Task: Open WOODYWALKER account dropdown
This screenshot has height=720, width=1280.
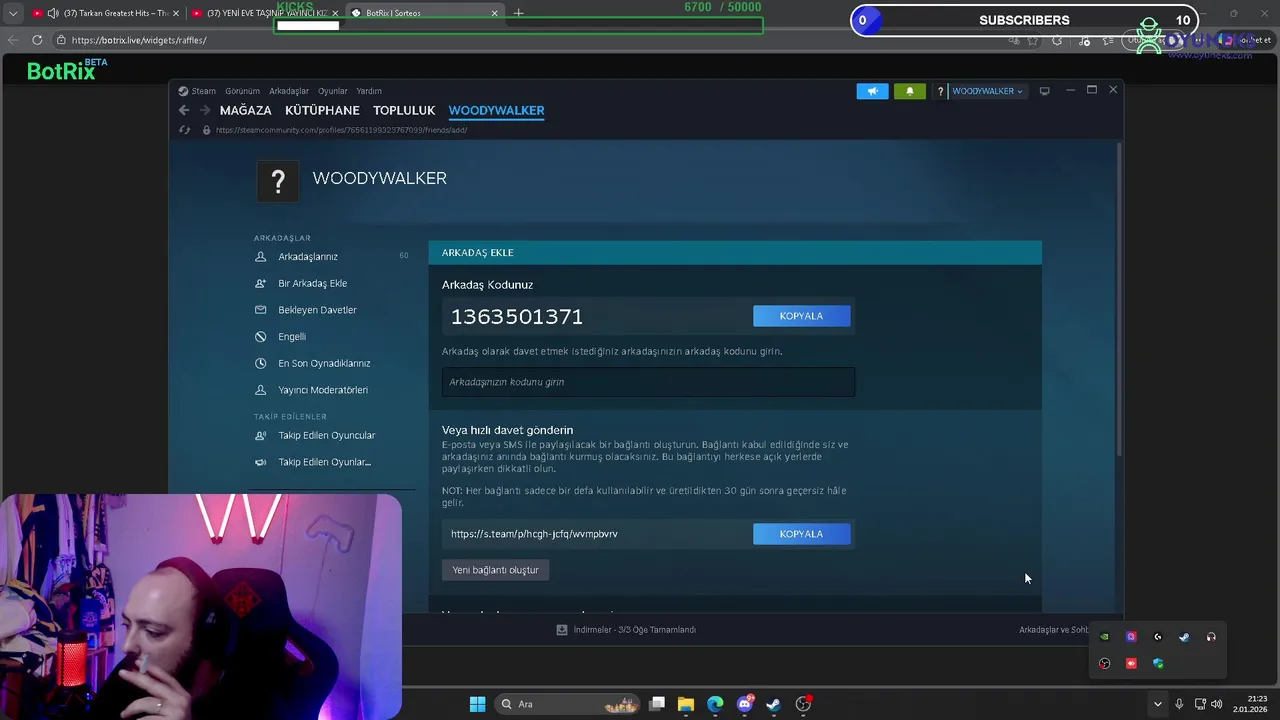Action: point(987,91)
